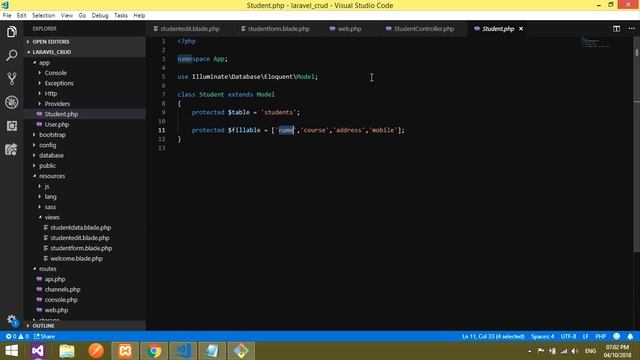Open the Explorer view in activity bar
The height and width of the screenshot is (360, 640).
11,32
